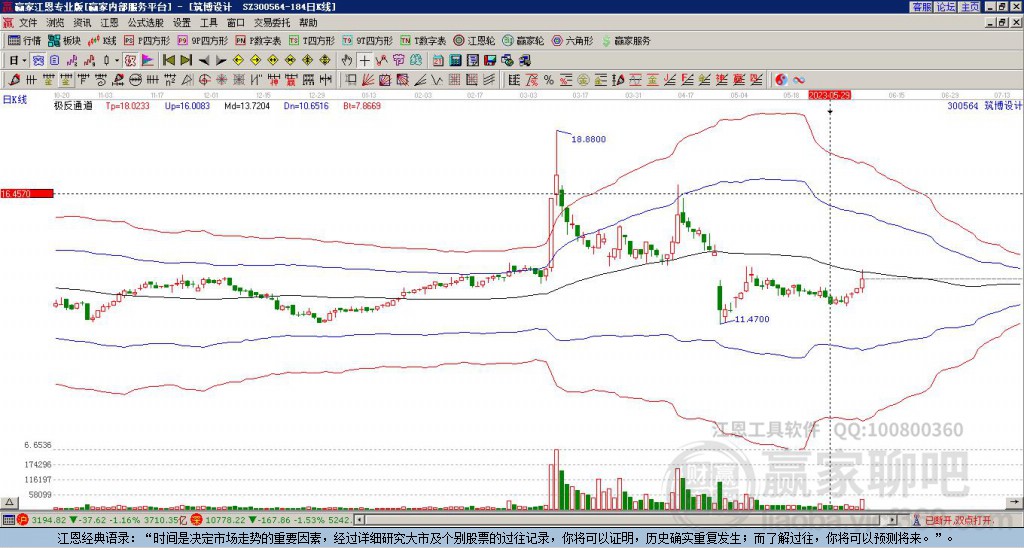1024x548 pixels.
Task: Click the gold coin 金 circle icon
Action: 583,80
